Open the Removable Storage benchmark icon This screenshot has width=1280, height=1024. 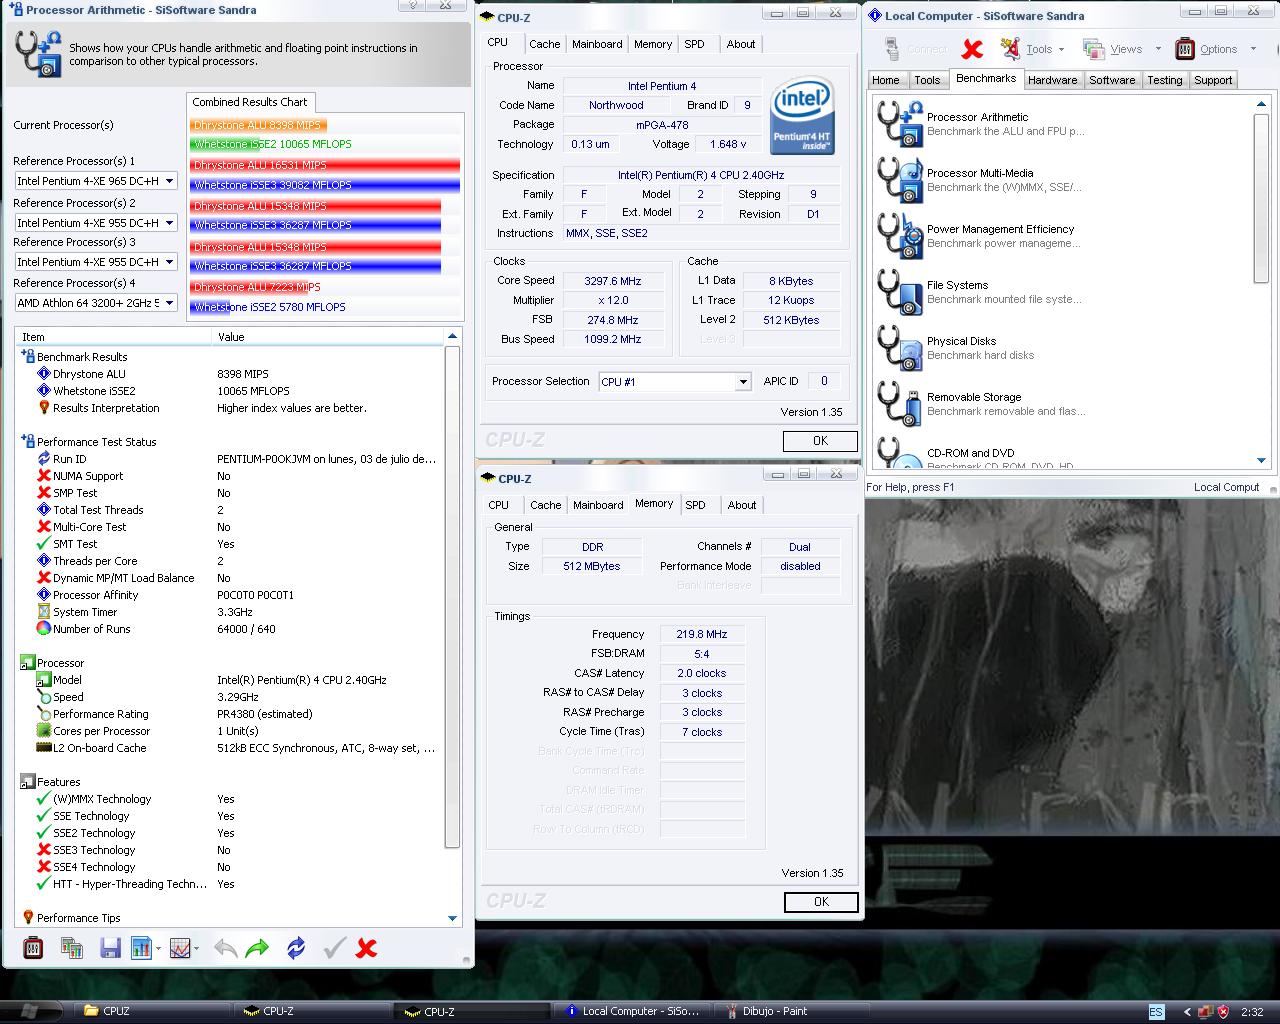[x=900, y=404]
